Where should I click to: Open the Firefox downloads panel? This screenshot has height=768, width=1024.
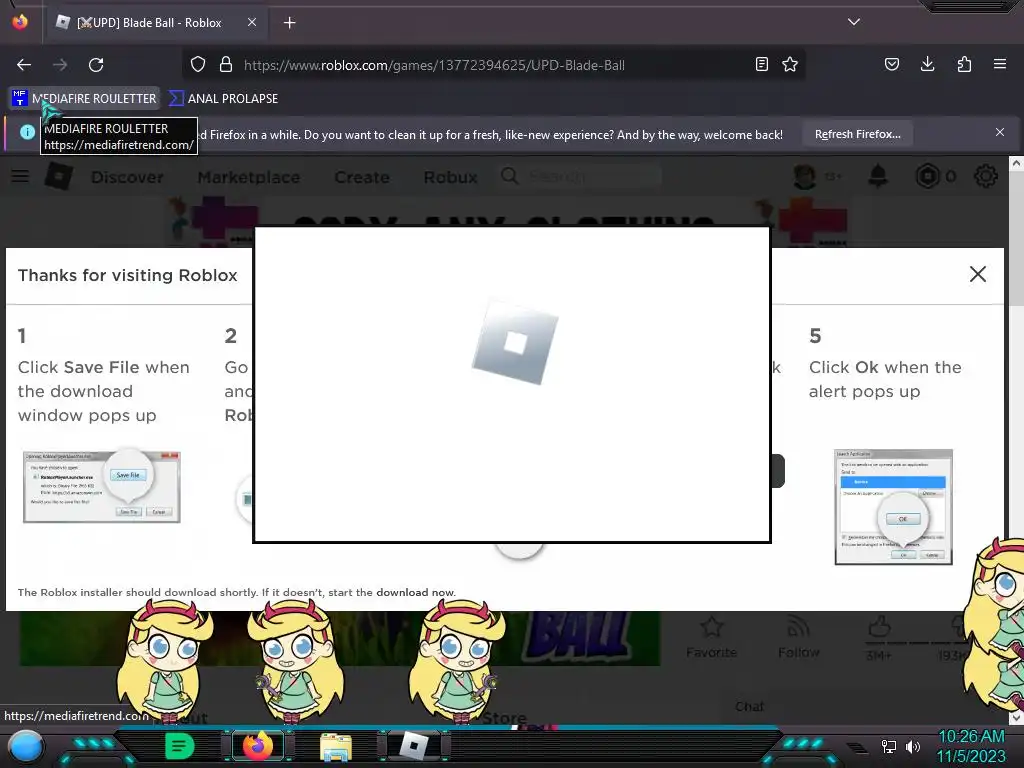(x=927, y=65)
